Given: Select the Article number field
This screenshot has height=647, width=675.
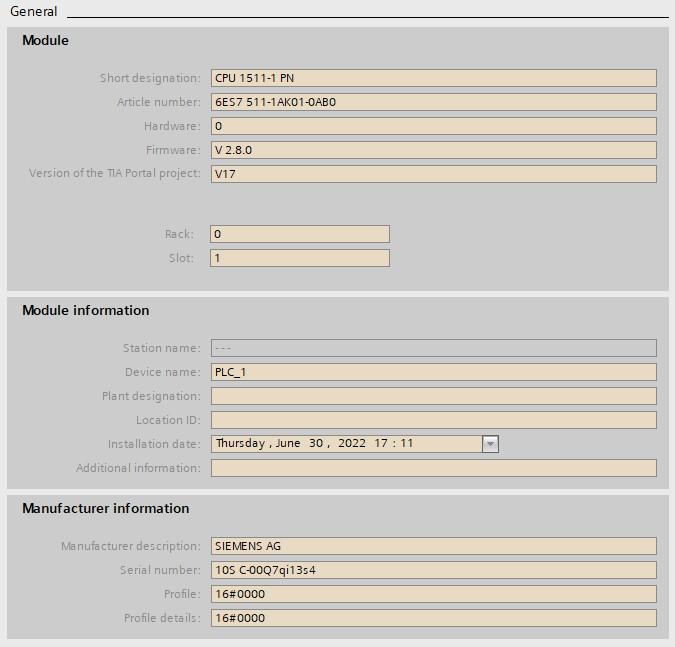Looking at the screenshot, I should (433, 102).
